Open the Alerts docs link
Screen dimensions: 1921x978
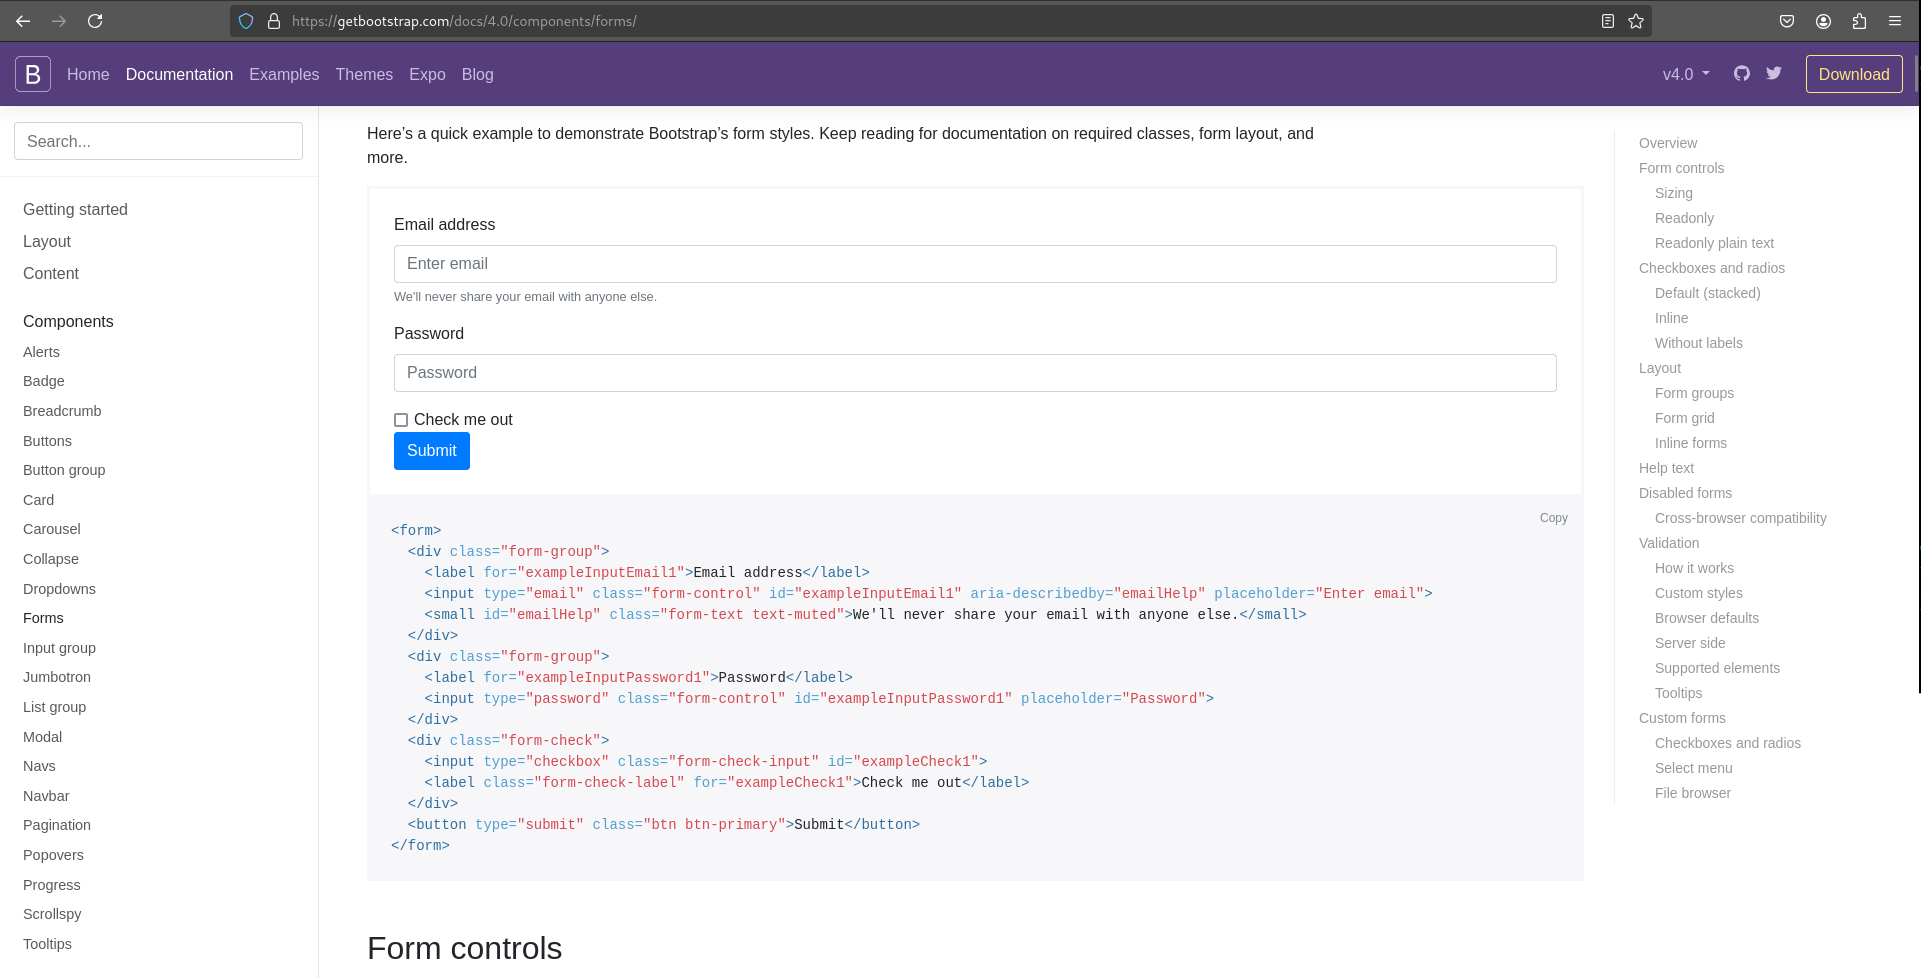click(x=41, y=352)
